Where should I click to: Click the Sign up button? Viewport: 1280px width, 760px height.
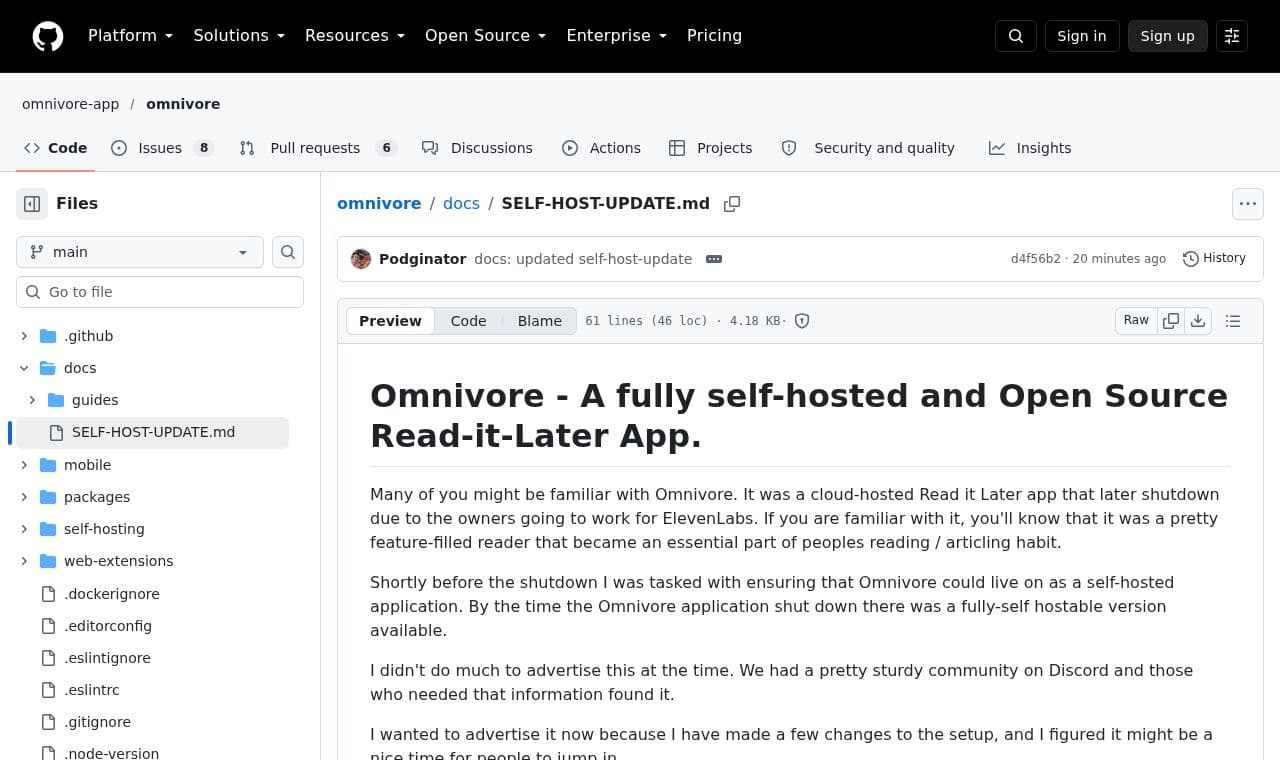click(x=1168, y=36)
